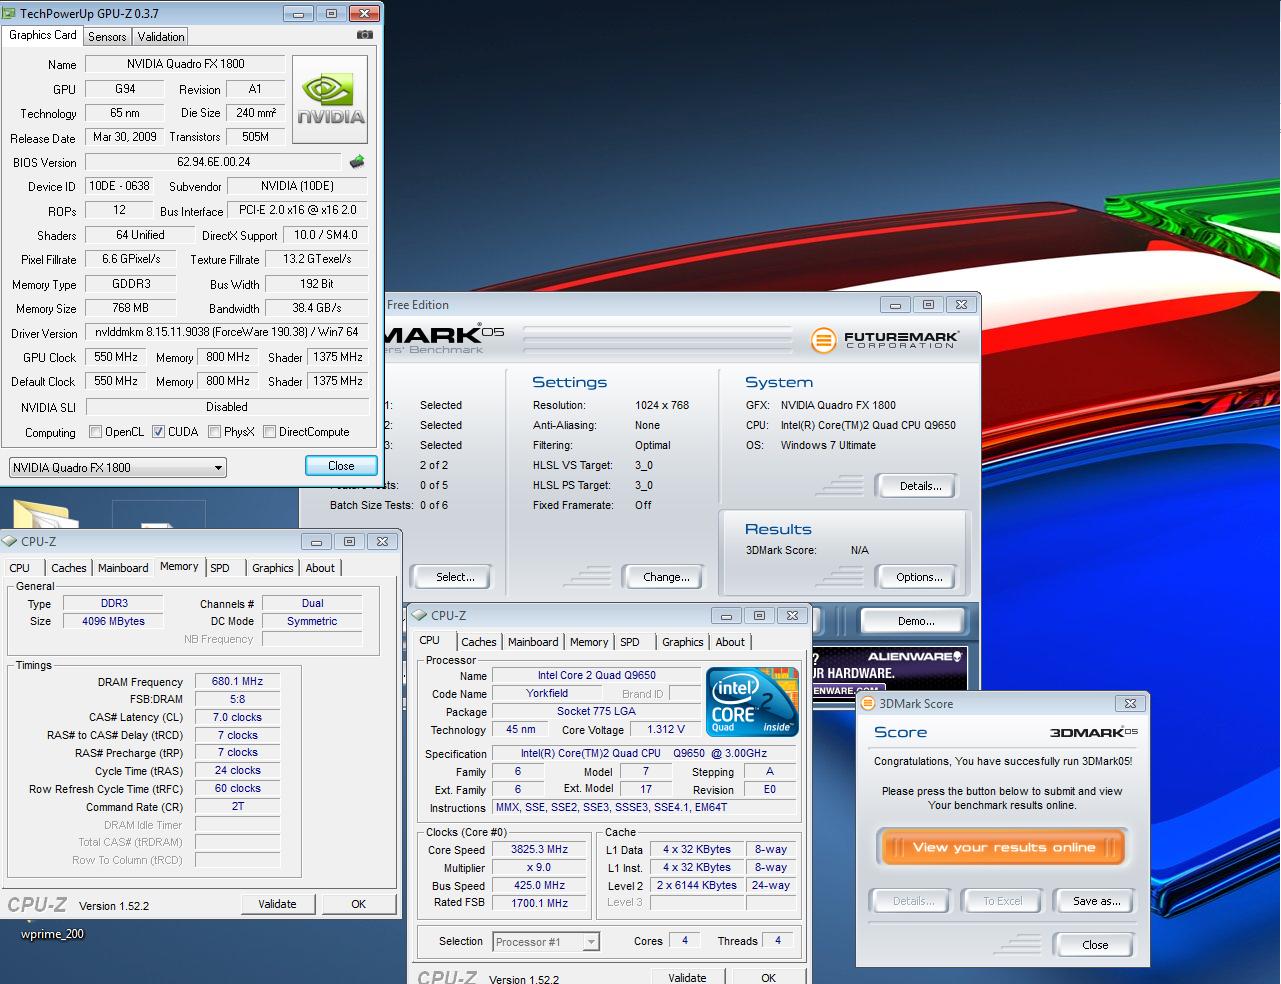Click the GPU-Z title bar icon
Screen dimensions: 1281x984
pyautogui.click(x=10, y=13)
